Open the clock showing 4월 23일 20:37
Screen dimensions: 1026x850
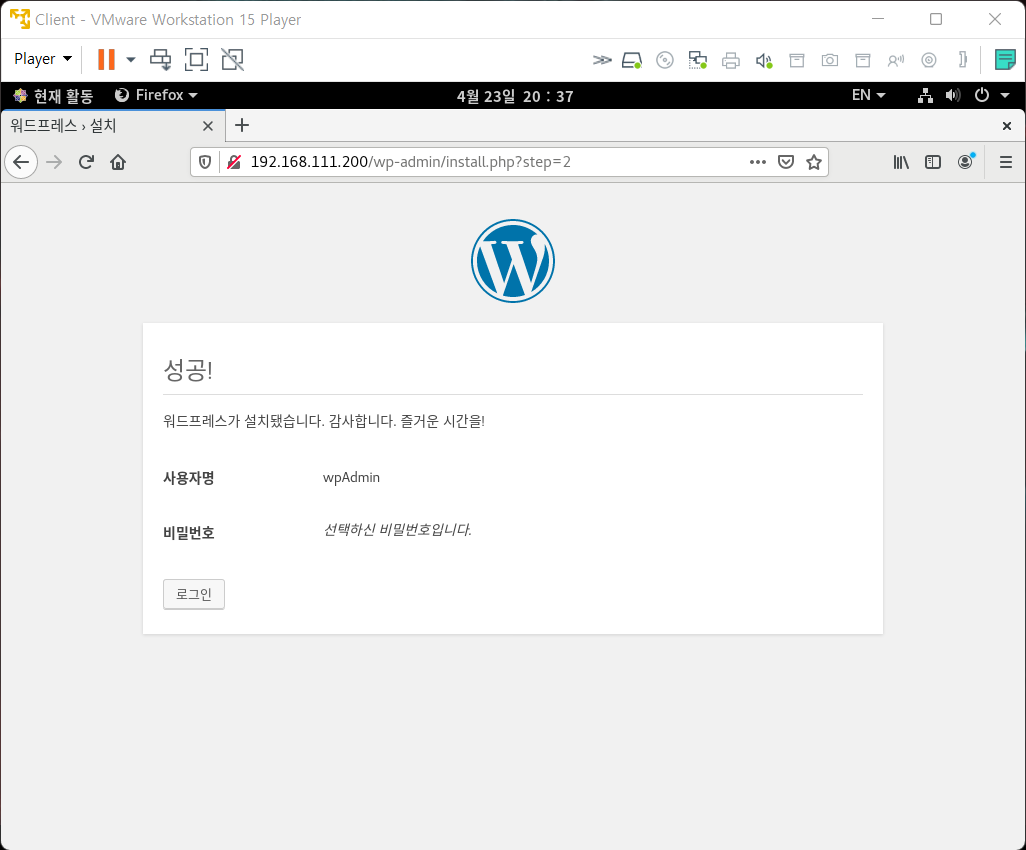(x=515, y=96)
